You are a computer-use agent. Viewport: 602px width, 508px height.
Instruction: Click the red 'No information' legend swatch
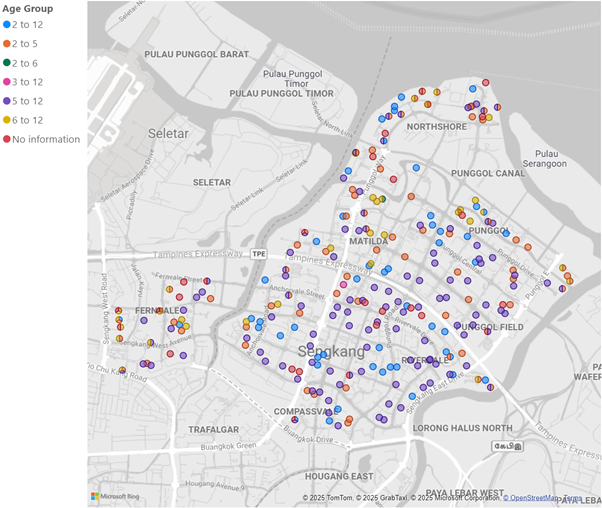tap(7, 139)
